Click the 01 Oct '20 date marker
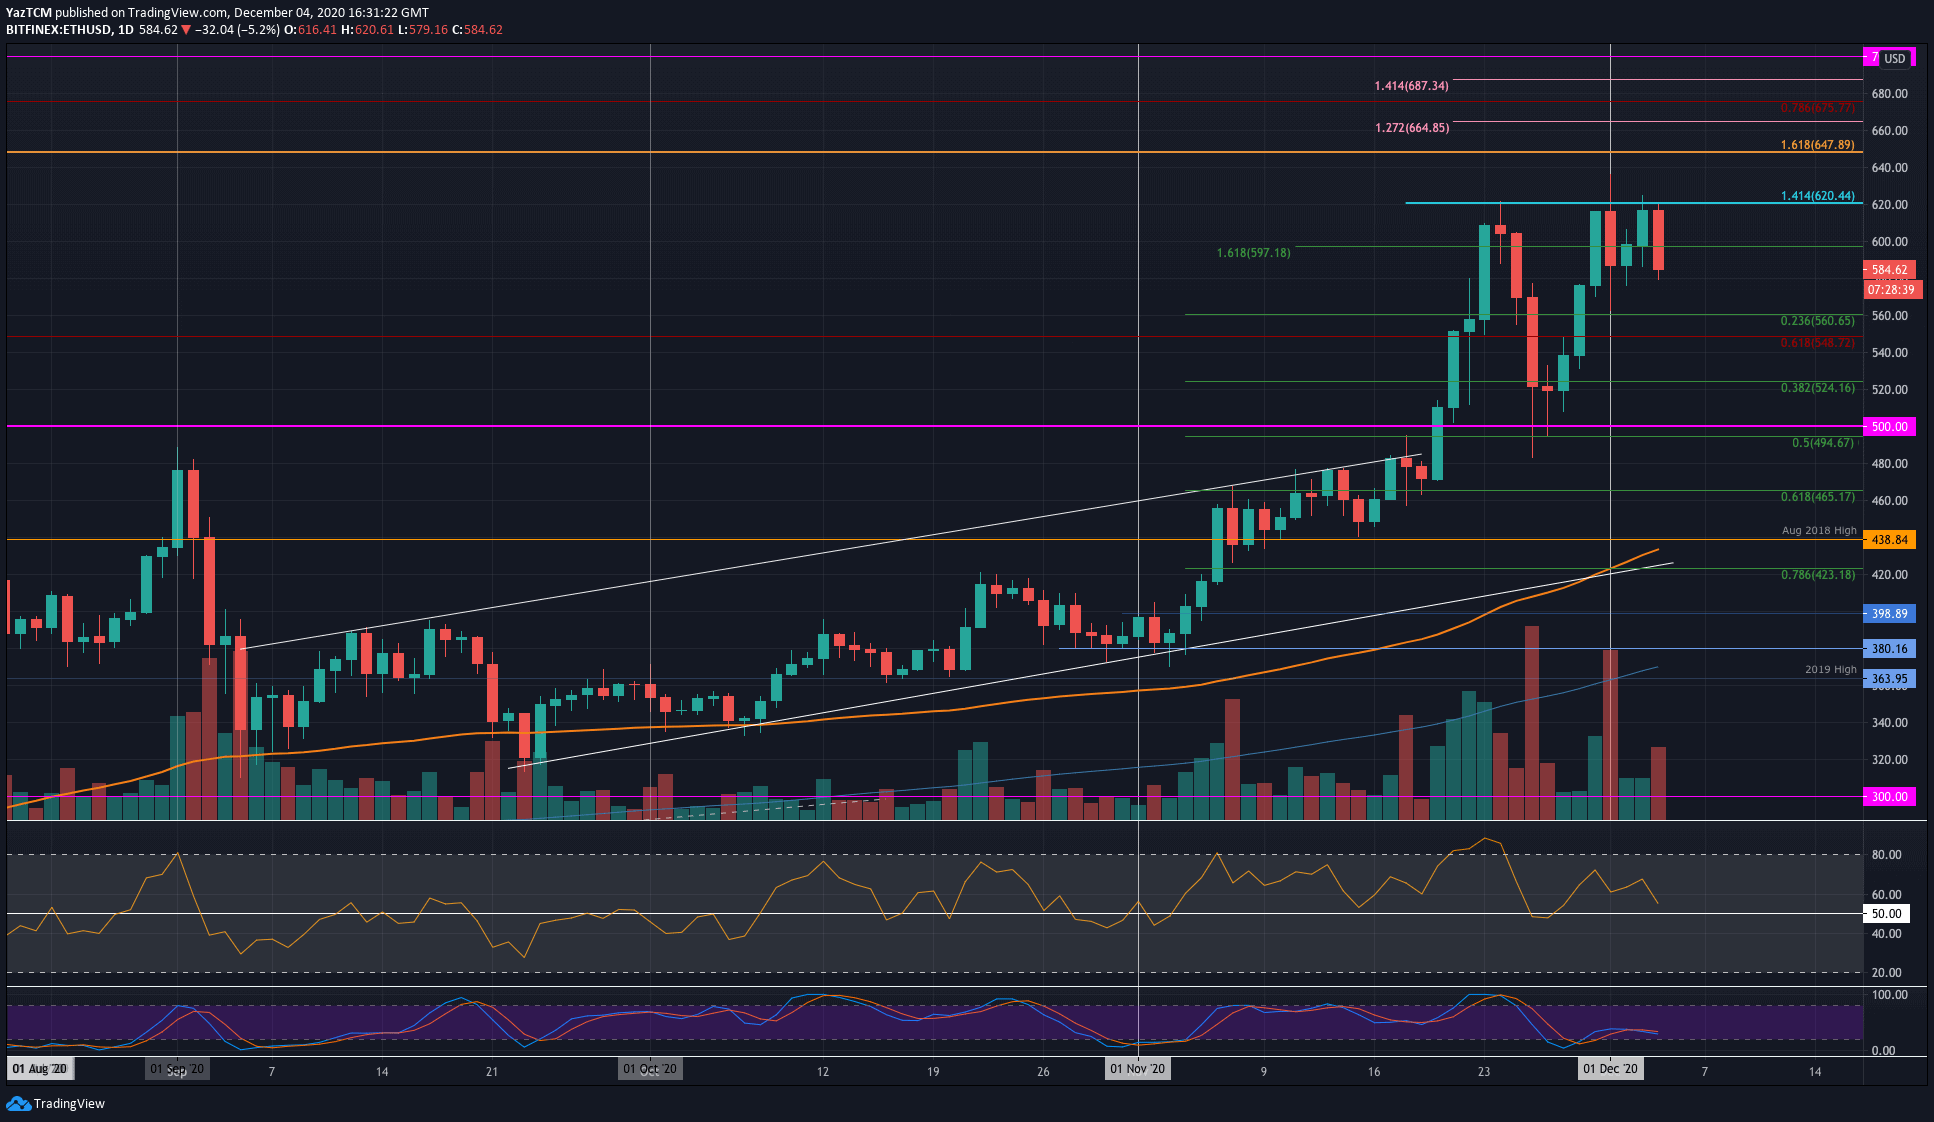Image resolution: width=1934 pixels, height=1122 pixels. point(650,1069)
